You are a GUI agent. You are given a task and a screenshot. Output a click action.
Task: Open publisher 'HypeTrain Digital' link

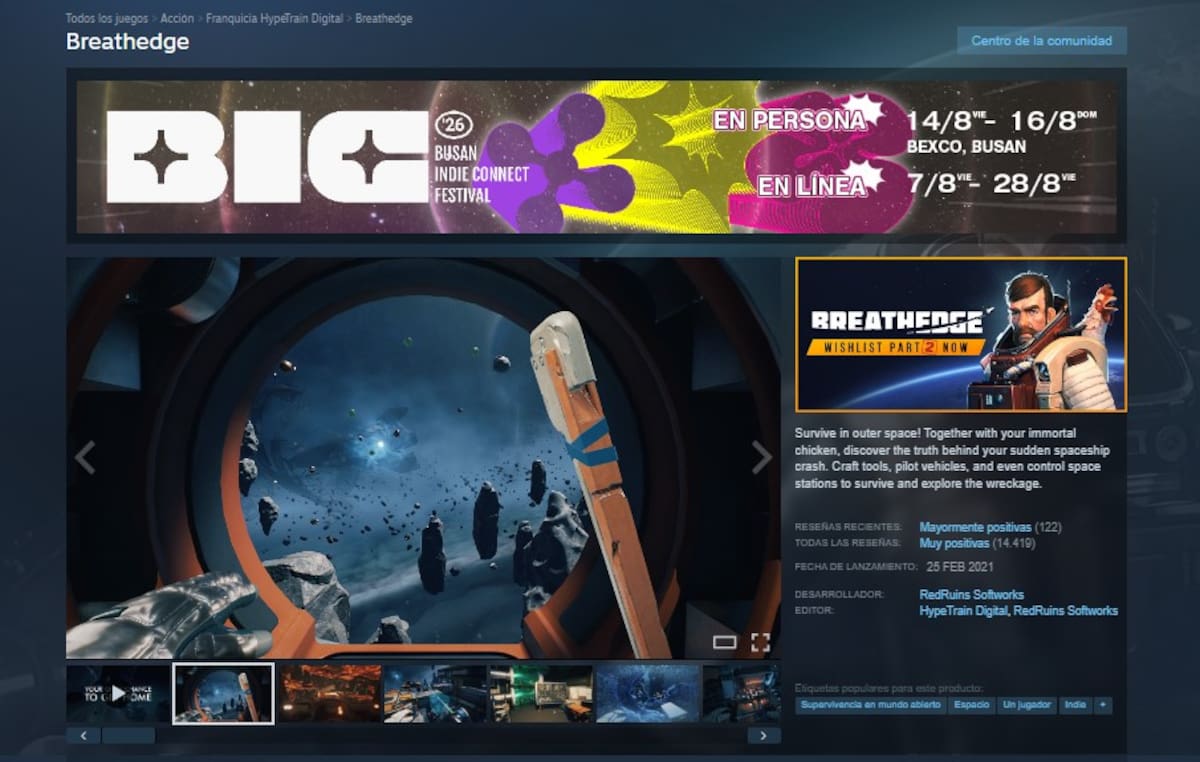[x=963, y=610]
